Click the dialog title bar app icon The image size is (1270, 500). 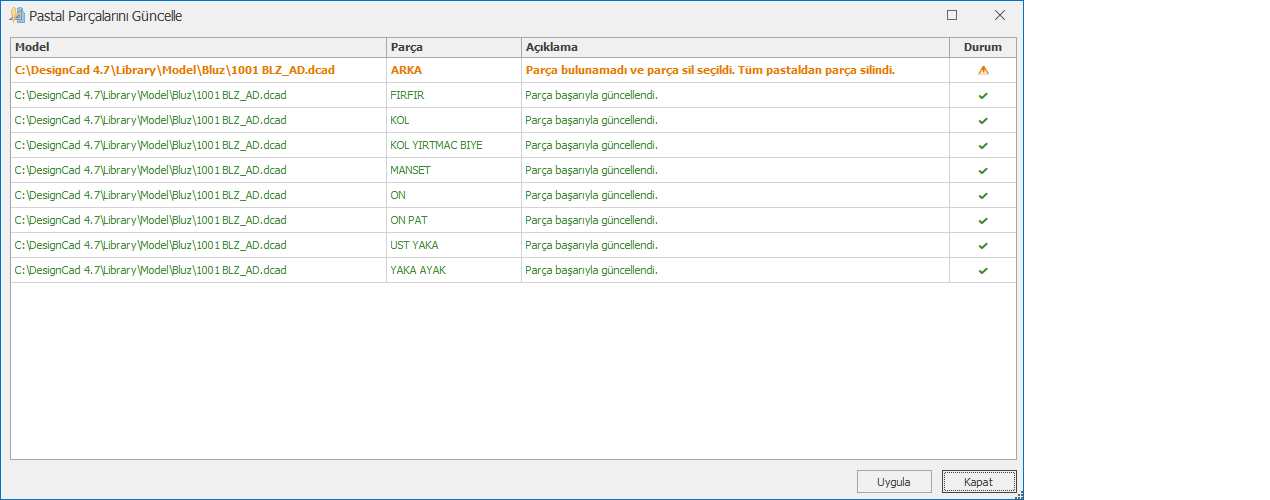(17, 15)
